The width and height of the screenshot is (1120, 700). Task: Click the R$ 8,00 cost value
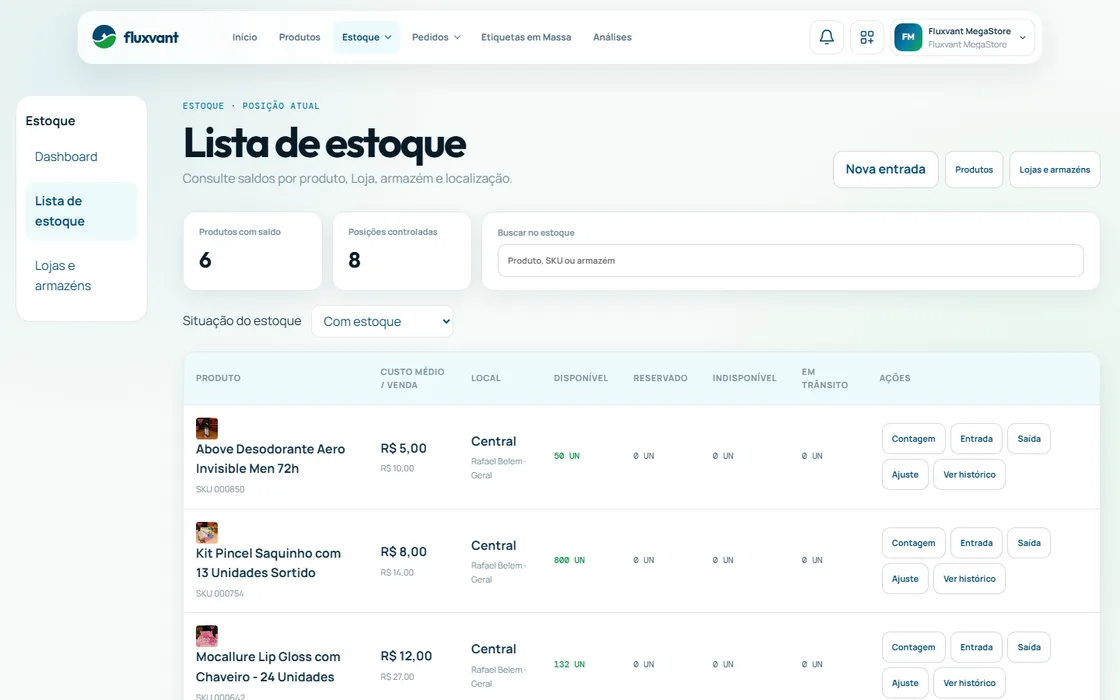404,551
